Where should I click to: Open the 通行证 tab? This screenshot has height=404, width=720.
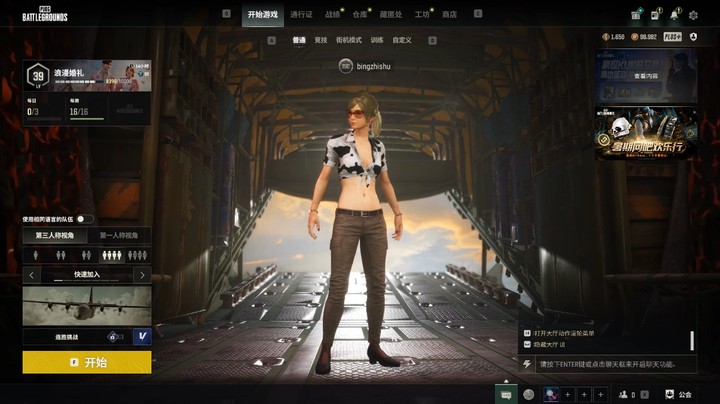point(301,15)
